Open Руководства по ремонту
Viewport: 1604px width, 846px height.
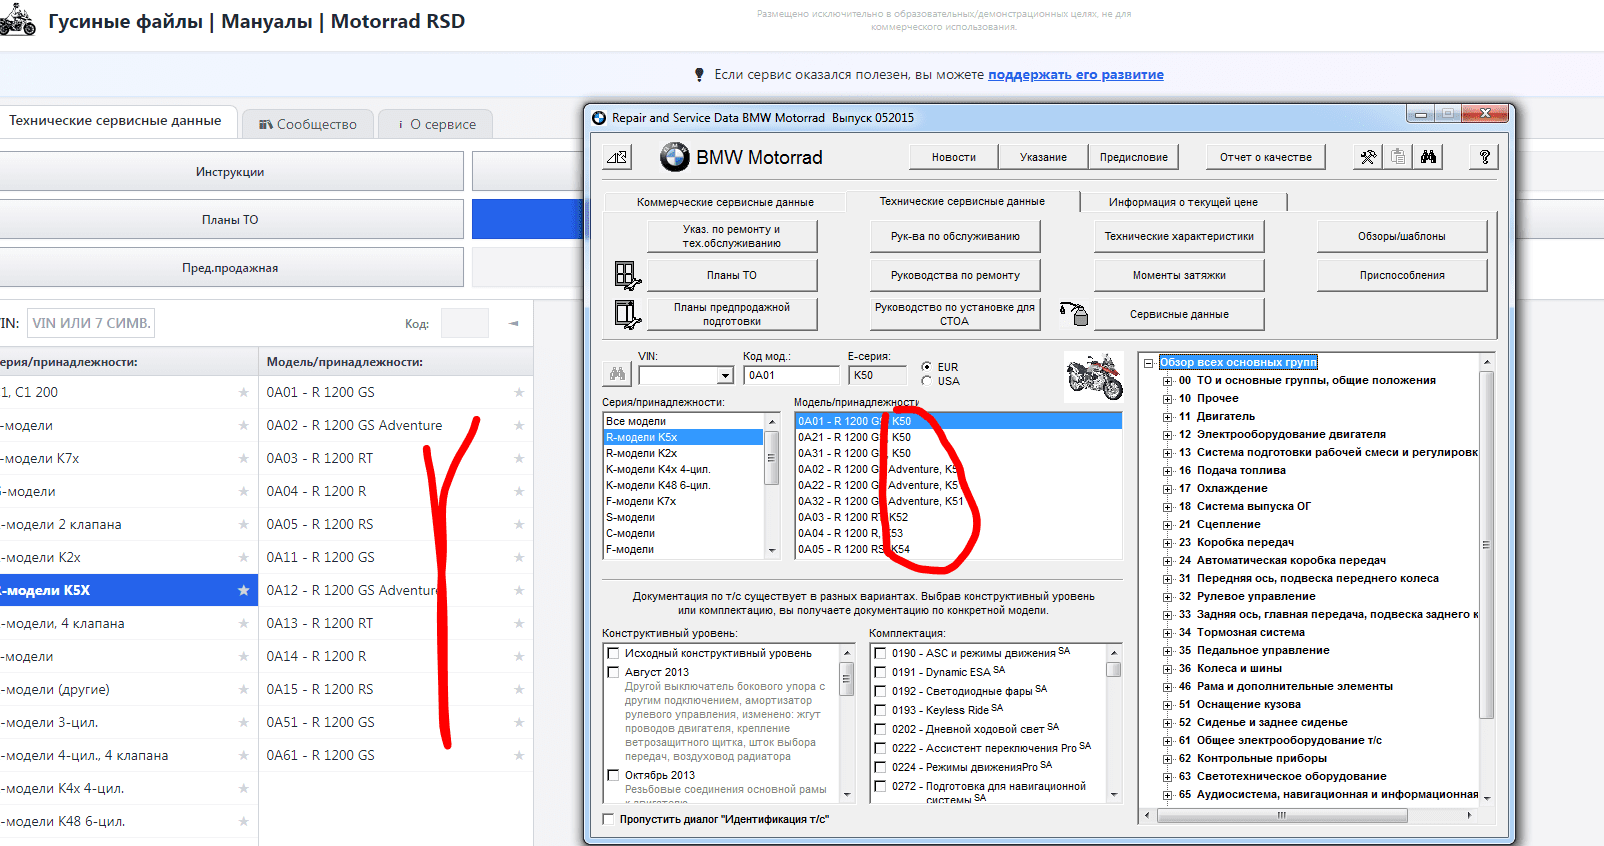pyautogui.click(x=955, y=275)
